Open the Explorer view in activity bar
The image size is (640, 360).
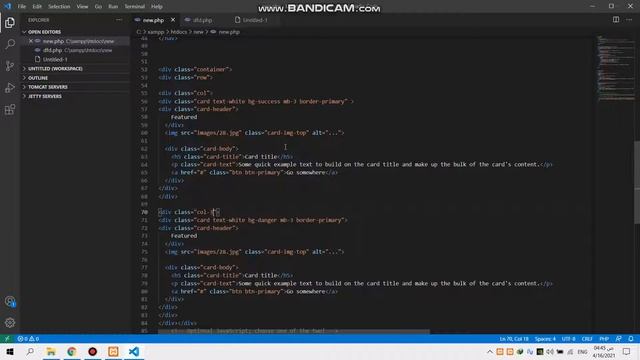point(10,22)
